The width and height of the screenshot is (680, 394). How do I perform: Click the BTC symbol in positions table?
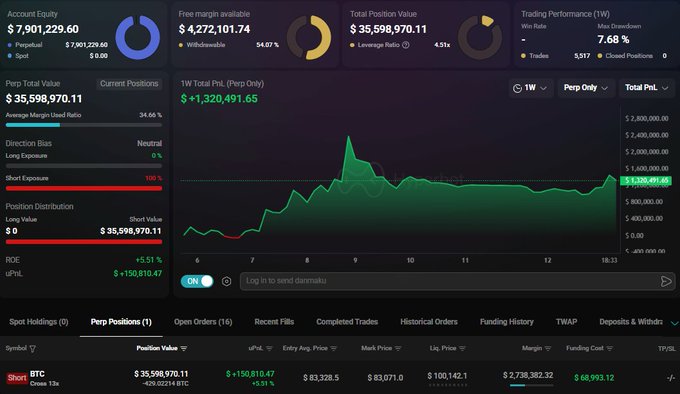pyautogui.click(x=37, y=374)
